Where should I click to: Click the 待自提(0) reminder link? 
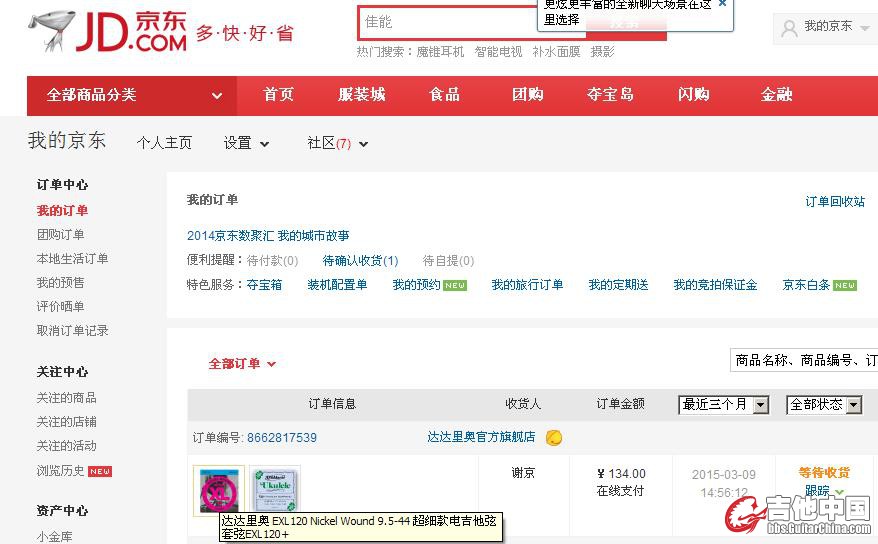coord(448,261)
